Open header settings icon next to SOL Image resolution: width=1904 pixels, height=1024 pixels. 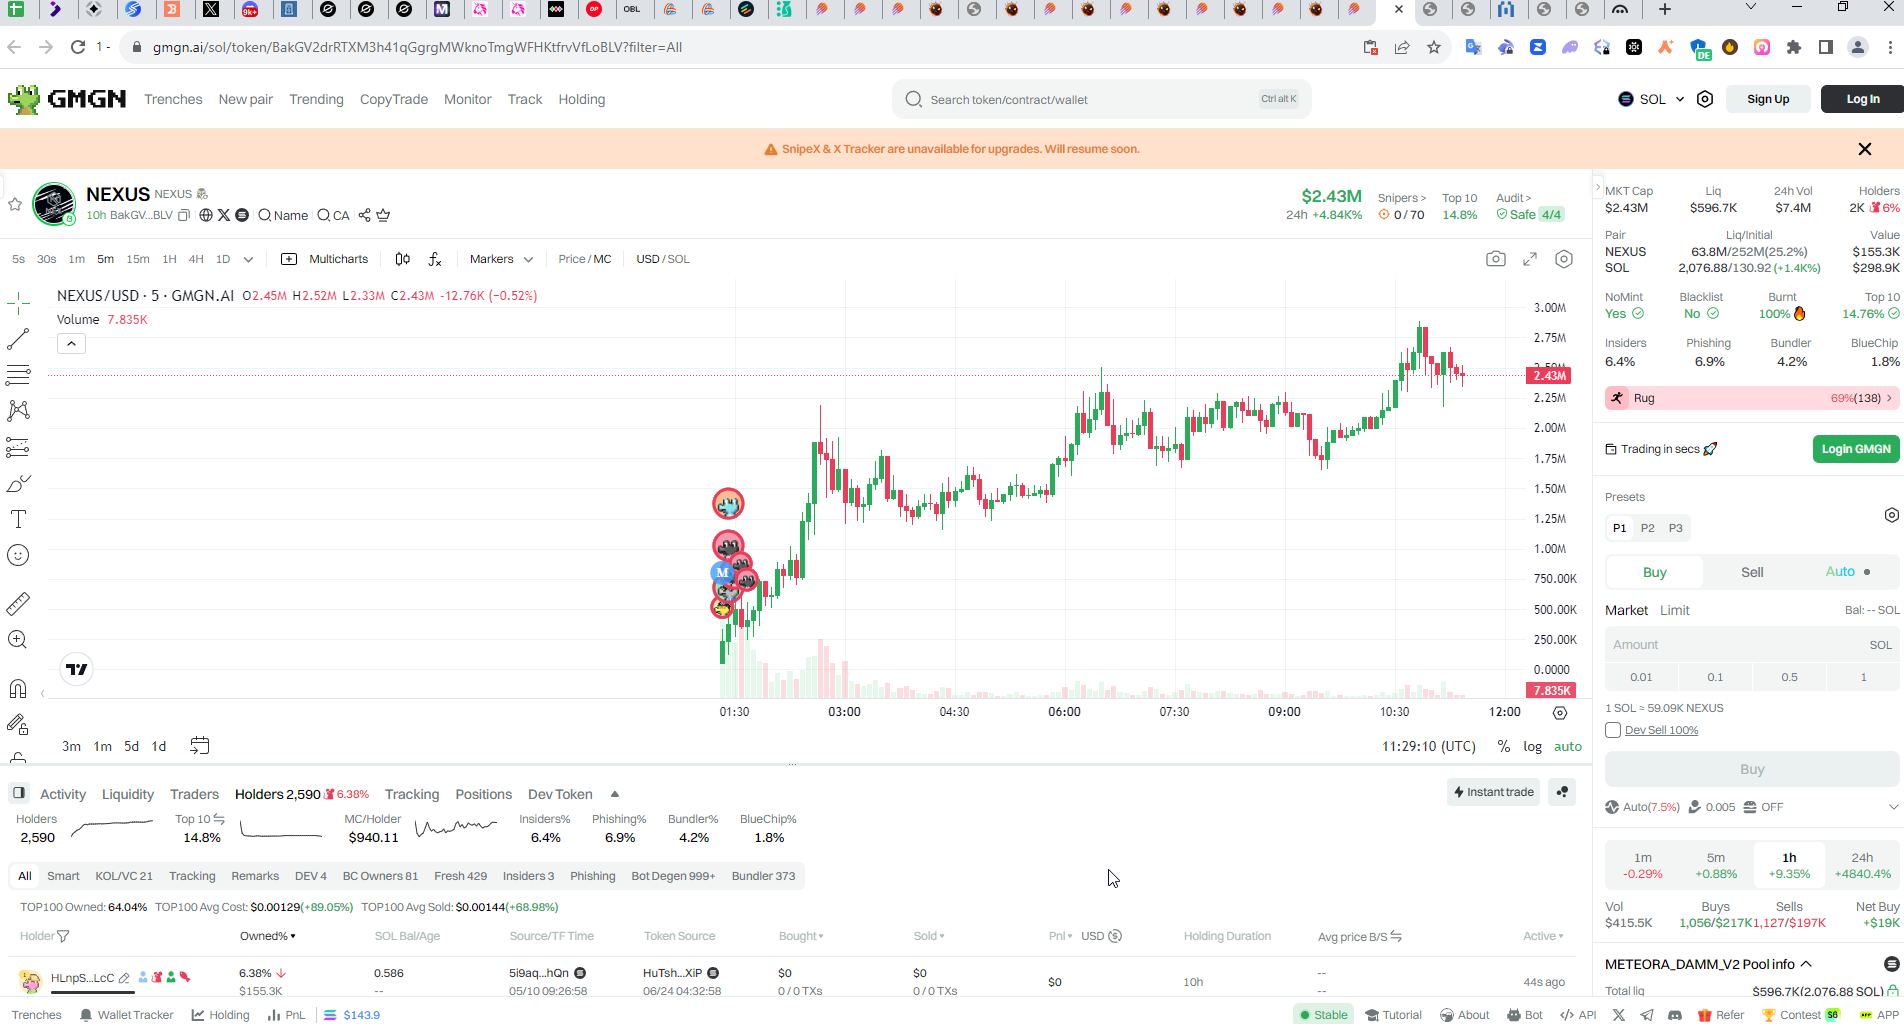1705,99
